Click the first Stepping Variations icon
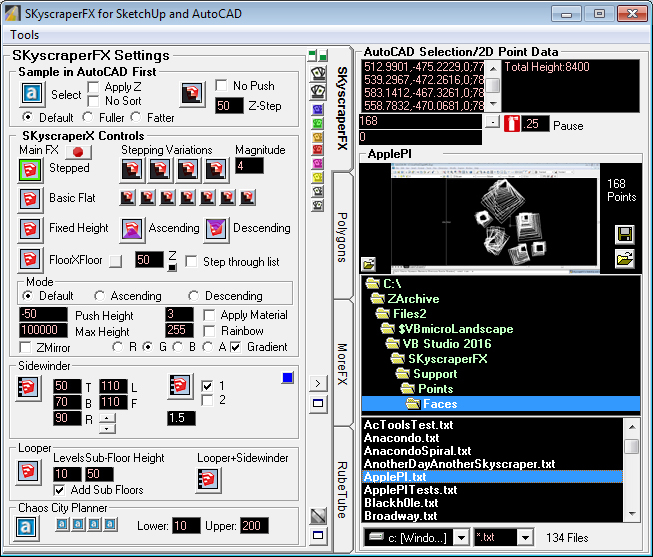The width and height of the screenshot is (653, 557). 132,170
